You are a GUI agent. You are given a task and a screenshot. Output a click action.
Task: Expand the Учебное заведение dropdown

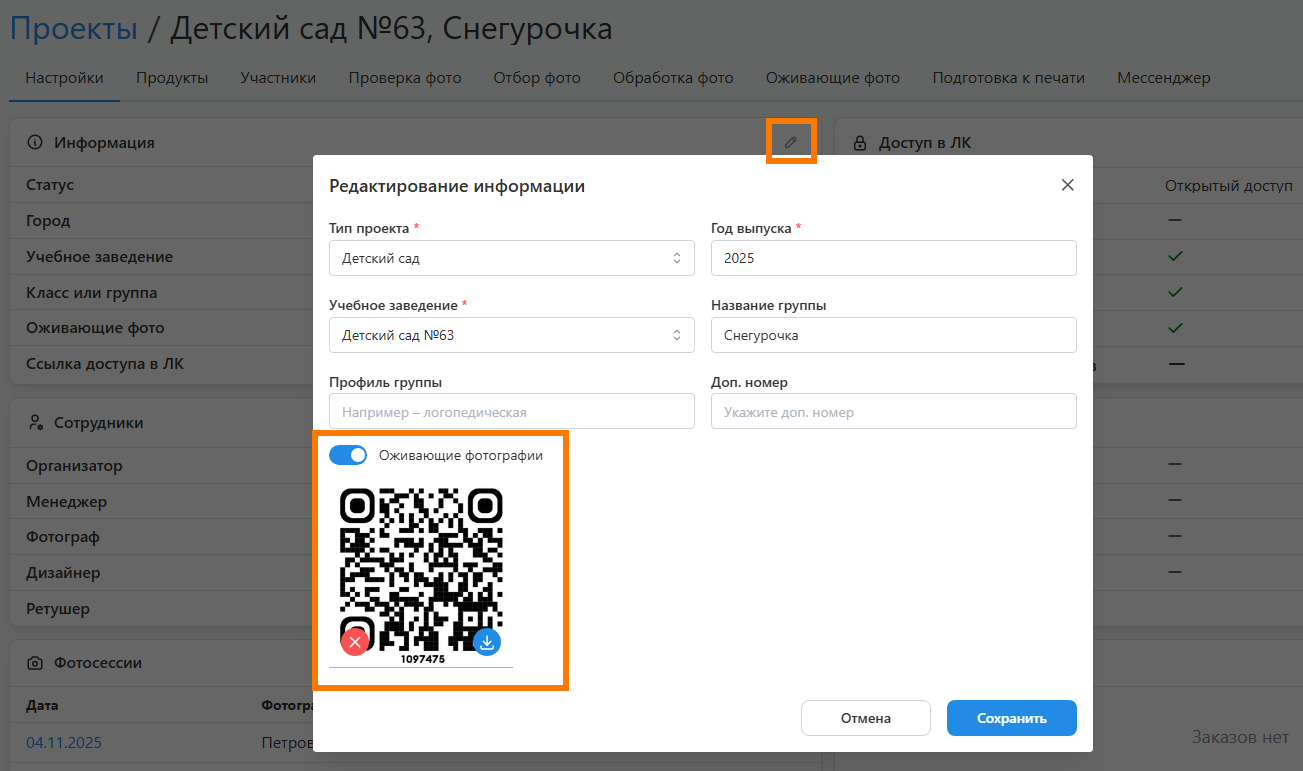511,335
